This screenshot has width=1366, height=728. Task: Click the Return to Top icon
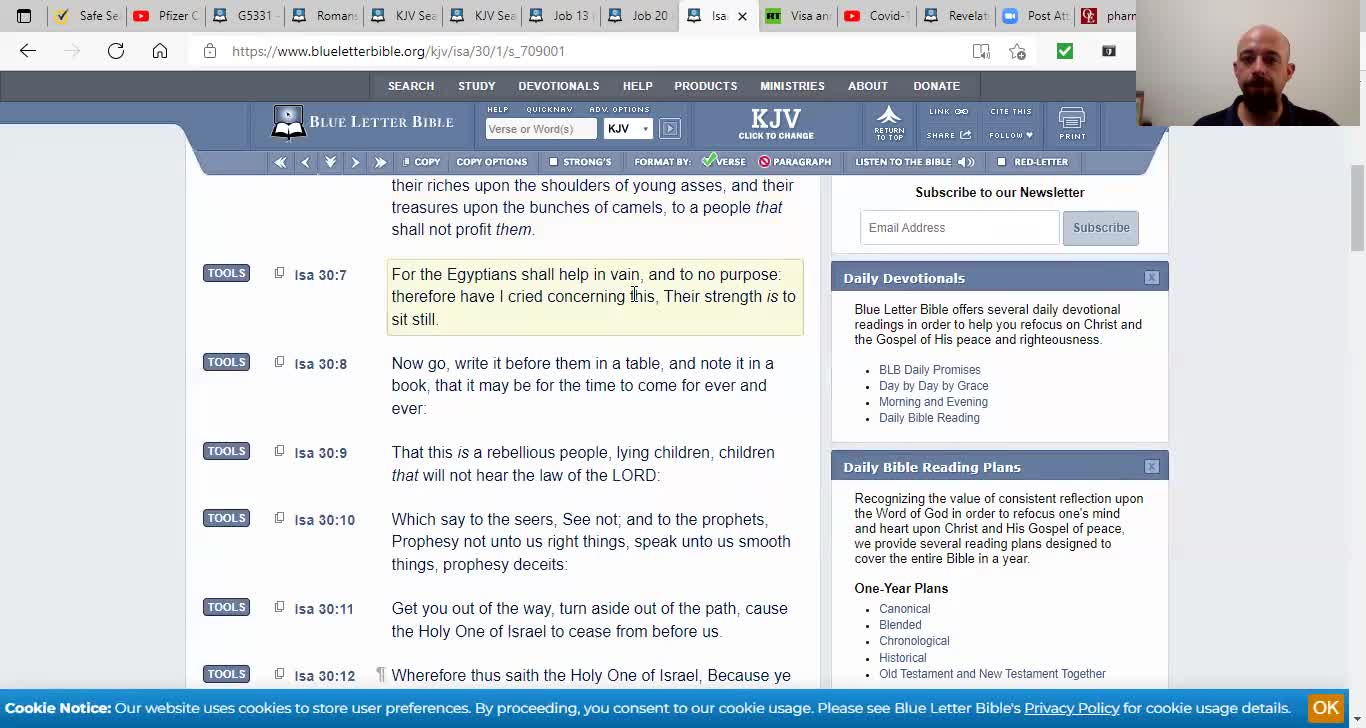[889, 123]
